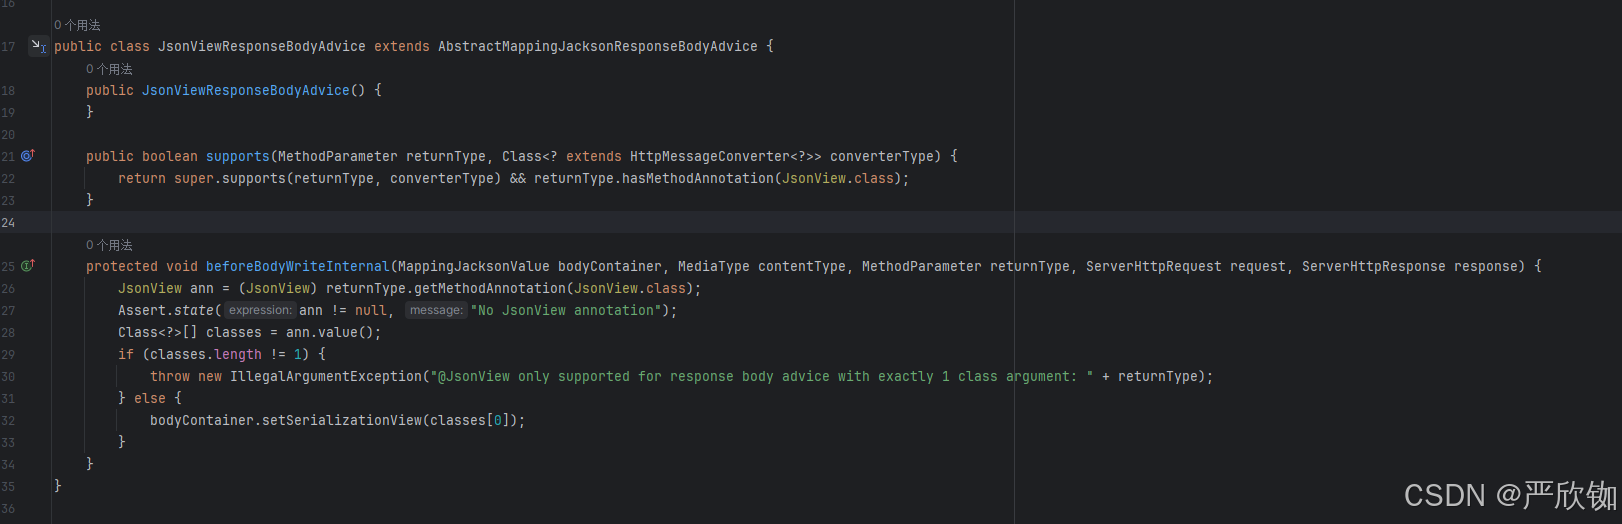Open the usages hint above beforeBodyWriteInternal
The width and height of the screenshot is (1622, 524).
click(109, 245)
